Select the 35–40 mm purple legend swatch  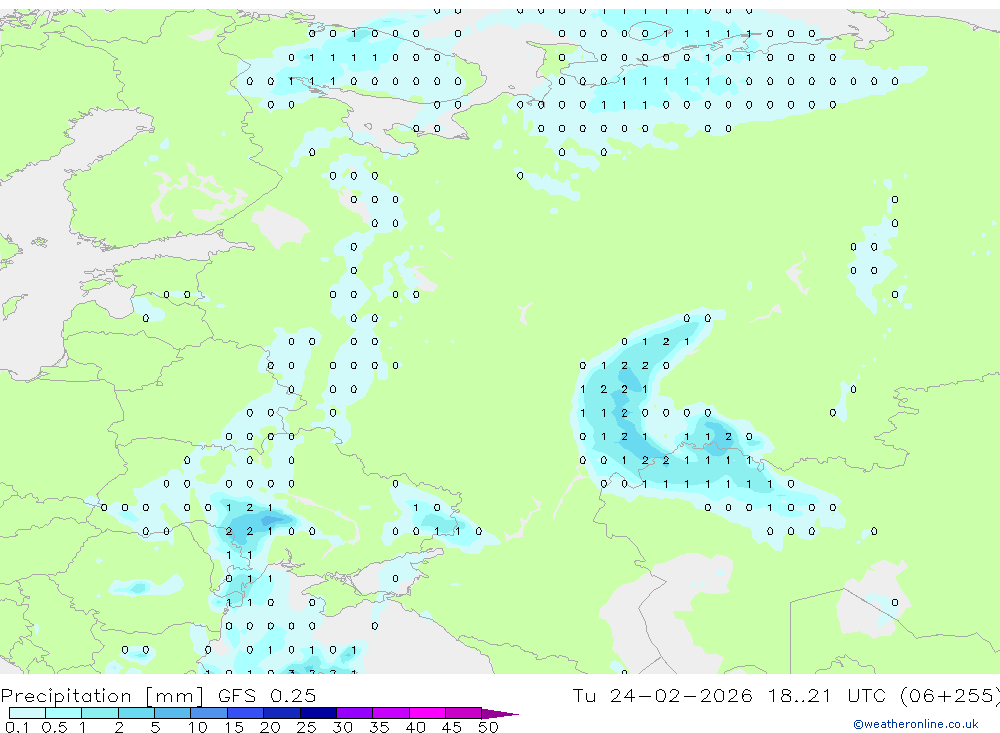(391, 713)
